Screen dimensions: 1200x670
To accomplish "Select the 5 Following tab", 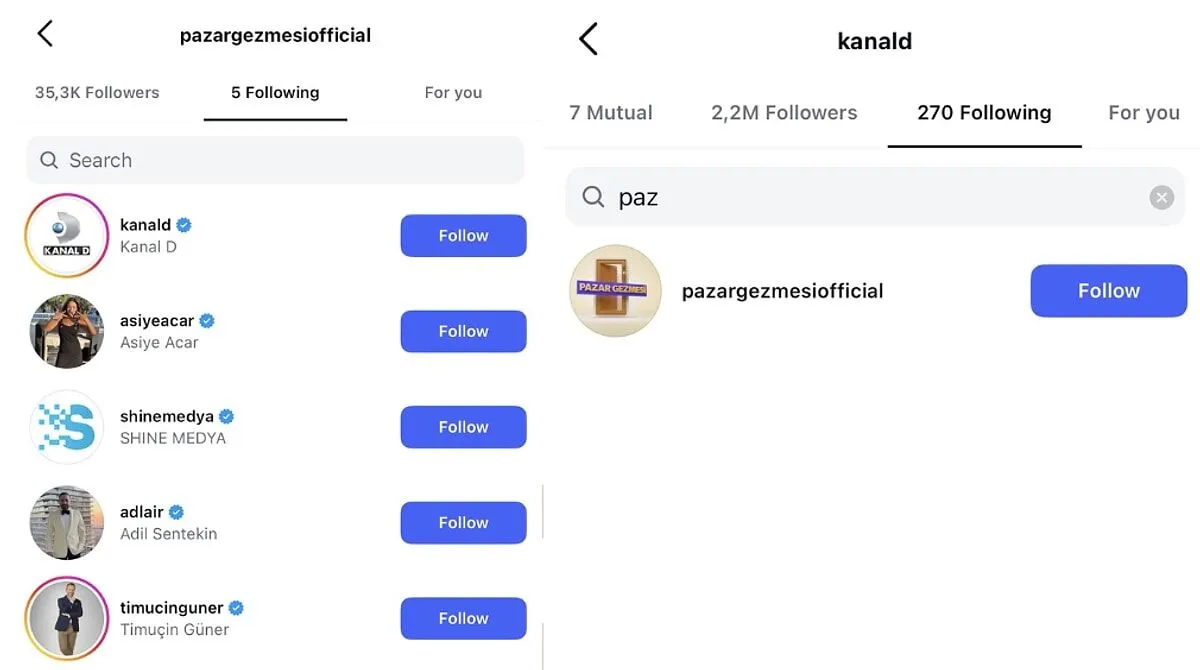I will click(x=275, y=93).
